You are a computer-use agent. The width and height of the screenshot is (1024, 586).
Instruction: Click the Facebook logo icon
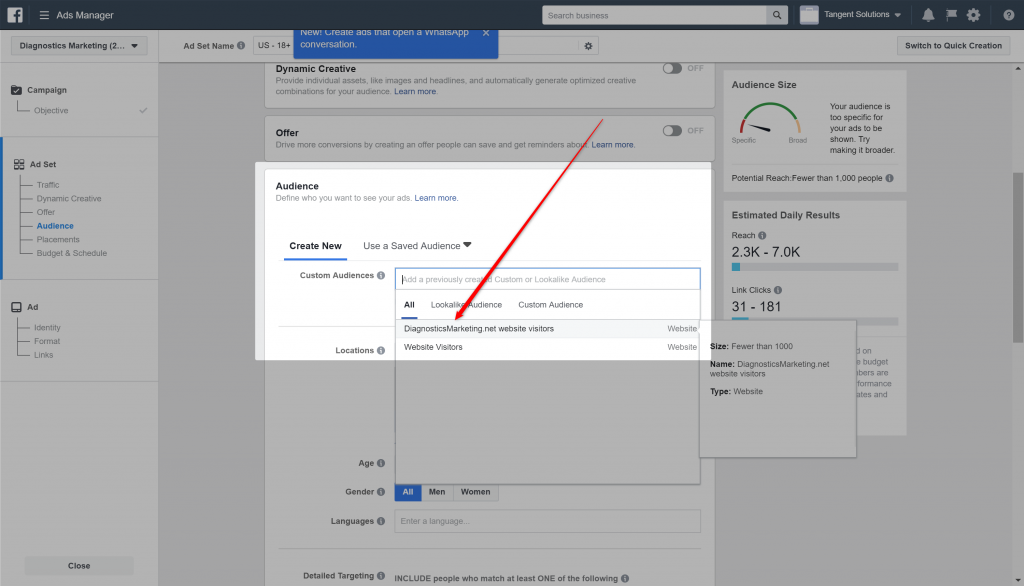pos(14,14)
